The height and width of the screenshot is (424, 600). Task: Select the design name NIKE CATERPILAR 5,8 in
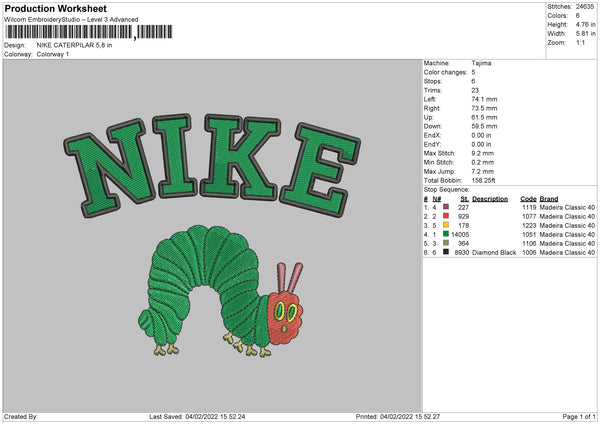[74, 45]
